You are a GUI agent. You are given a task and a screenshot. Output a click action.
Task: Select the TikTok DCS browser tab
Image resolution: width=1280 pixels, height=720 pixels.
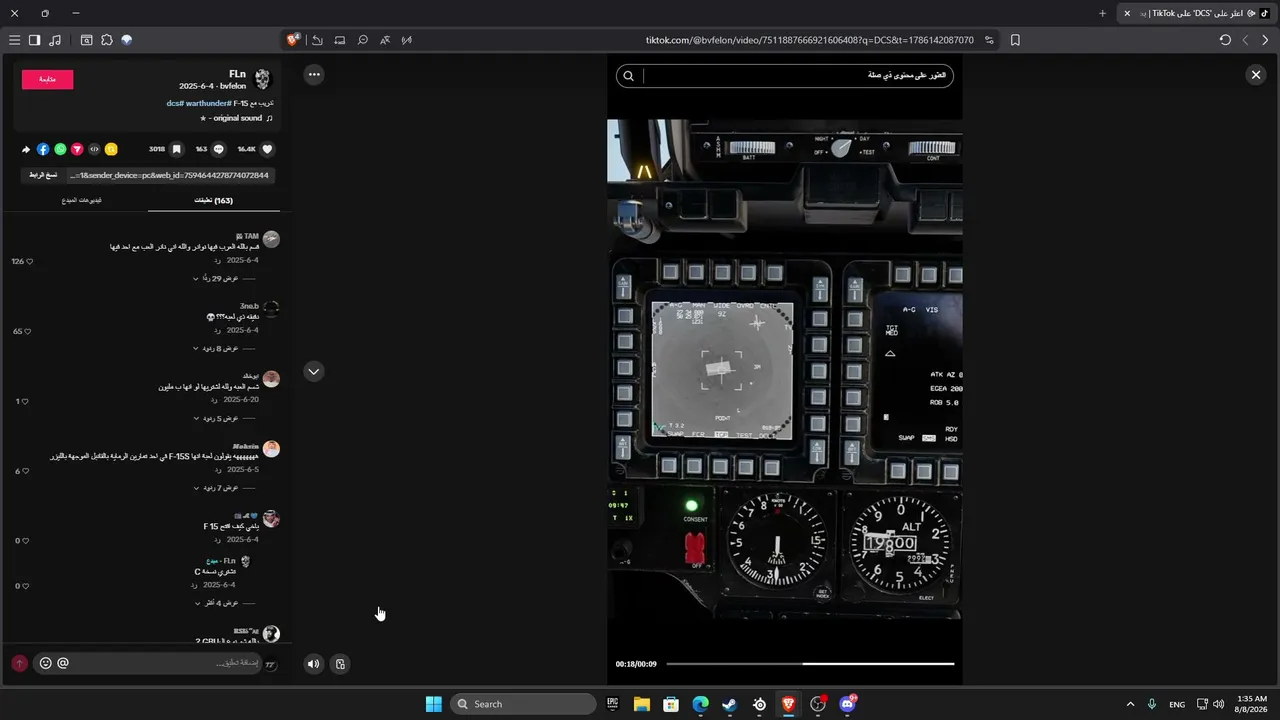coord(1196,13)
